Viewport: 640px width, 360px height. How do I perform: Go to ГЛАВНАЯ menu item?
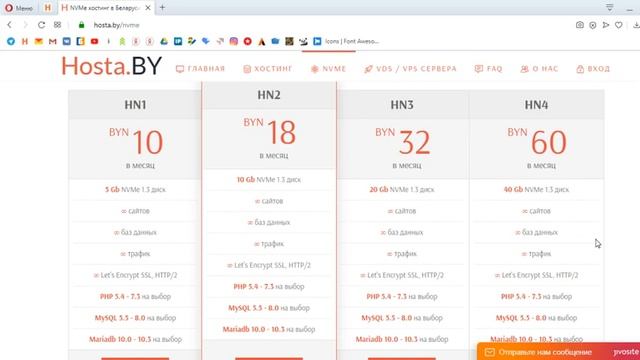(x=200, y=69)
